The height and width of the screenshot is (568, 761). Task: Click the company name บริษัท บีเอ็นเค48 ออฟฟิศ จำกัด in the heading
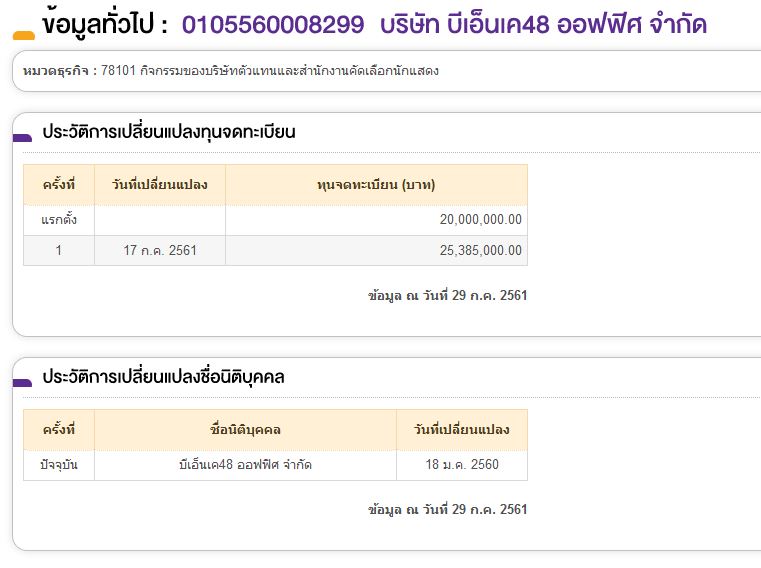[543, 24]
